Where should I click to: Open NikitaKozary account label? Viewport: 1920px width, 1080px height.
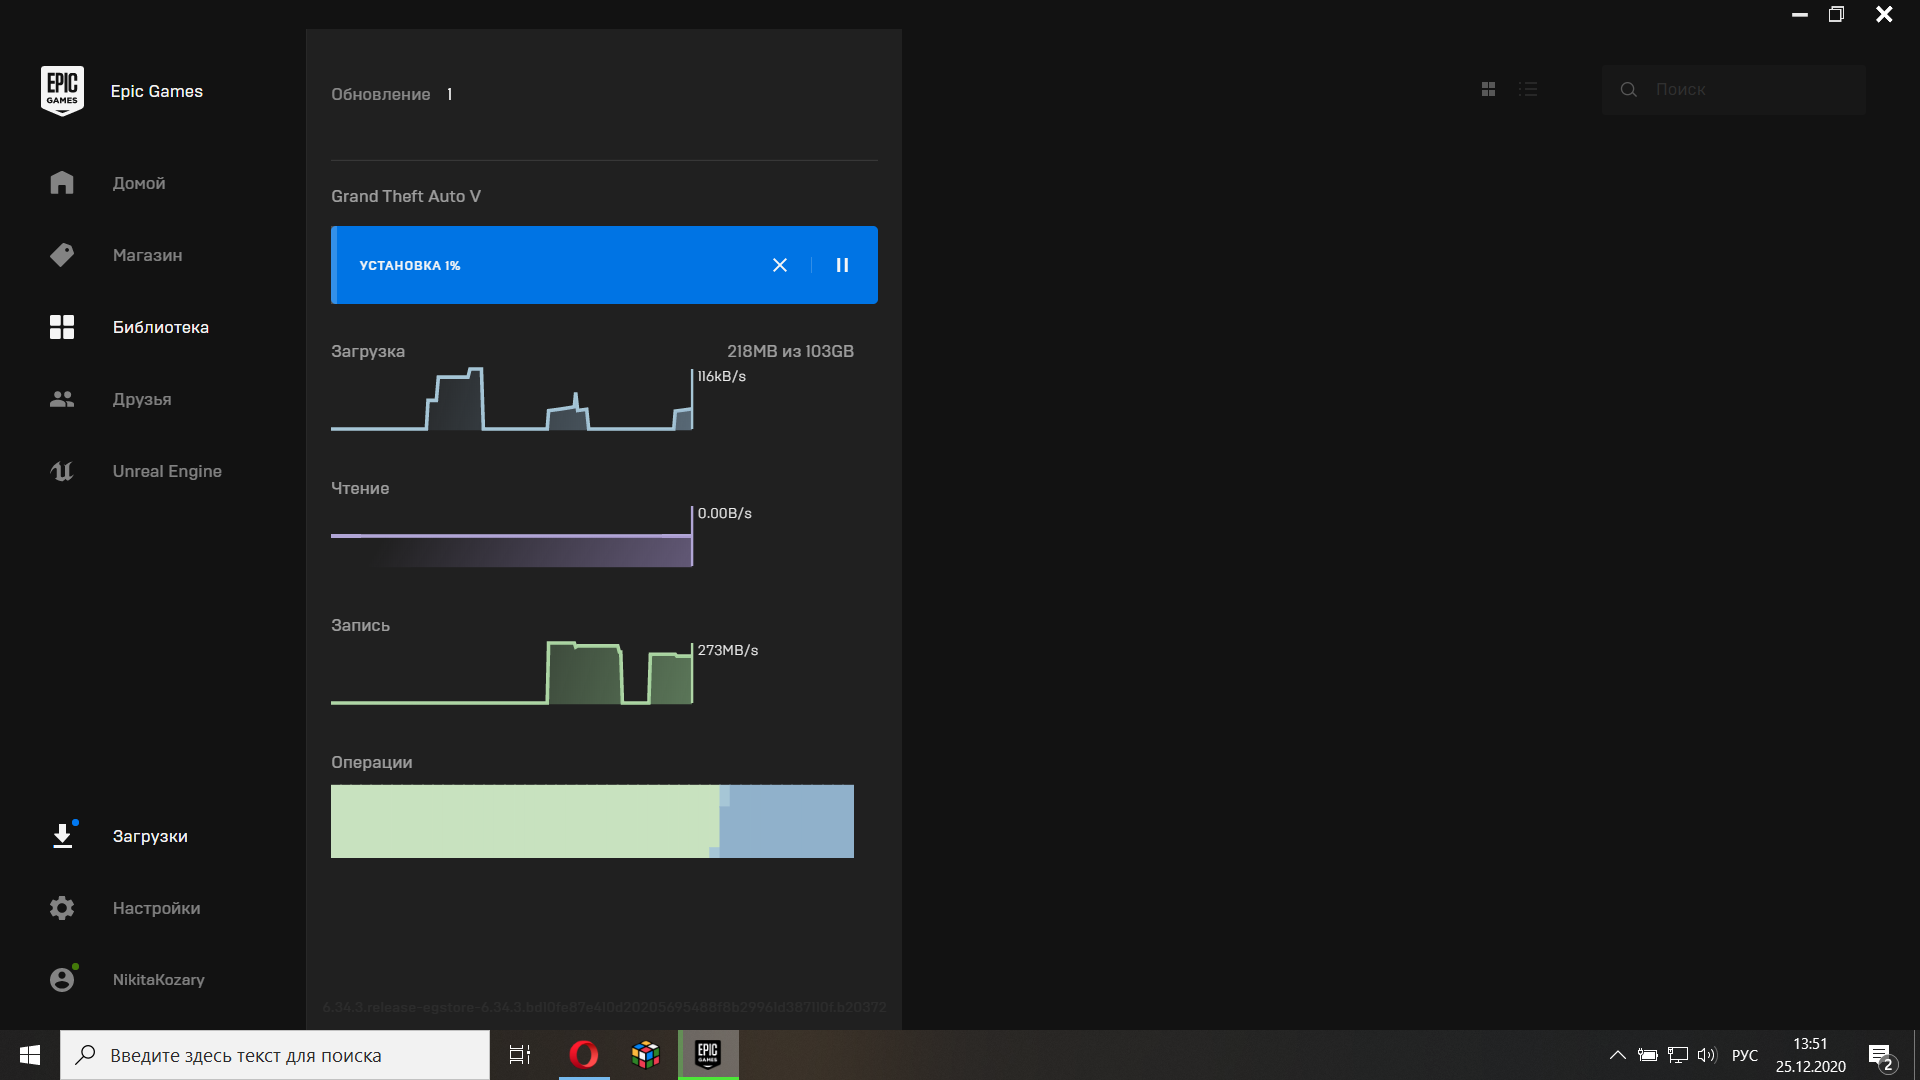[x=158, y=980]
